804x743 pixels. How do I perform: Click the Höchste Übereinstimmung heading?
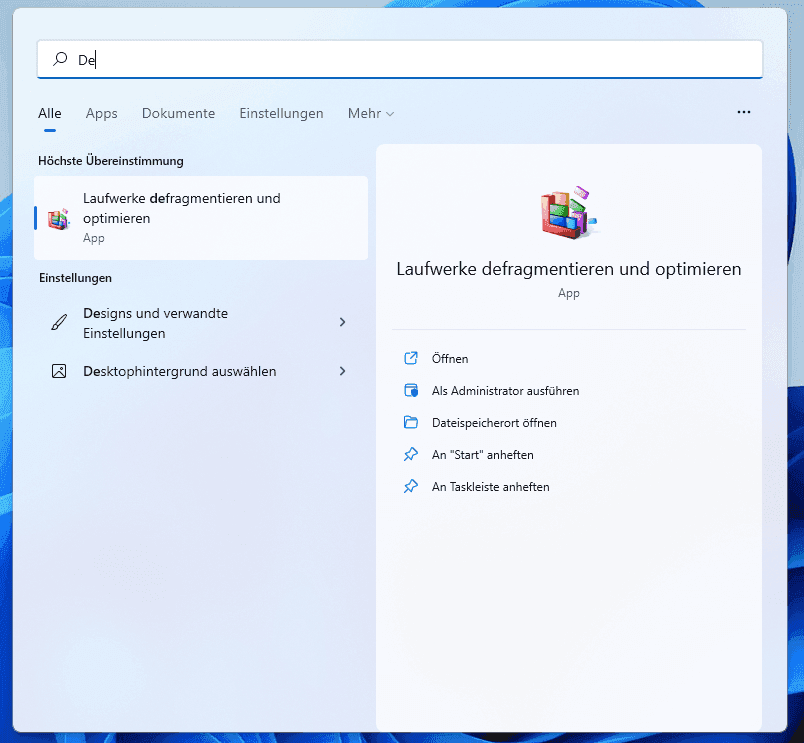(x=111, y=161)
